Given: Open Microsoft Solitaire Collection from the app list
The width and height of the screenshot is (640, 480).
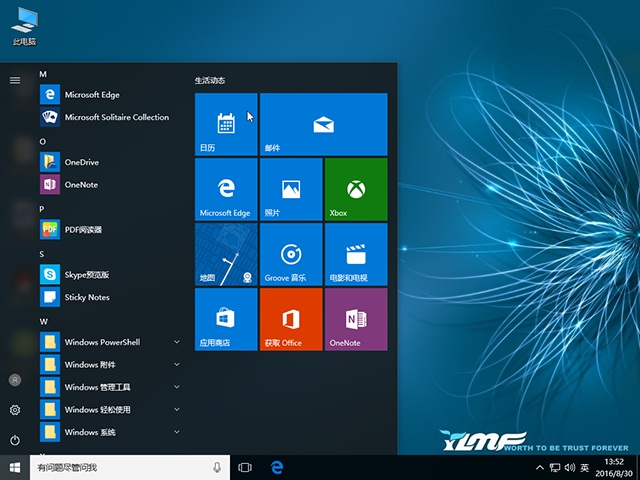Looking at the screenshot, I should [116, 117].
